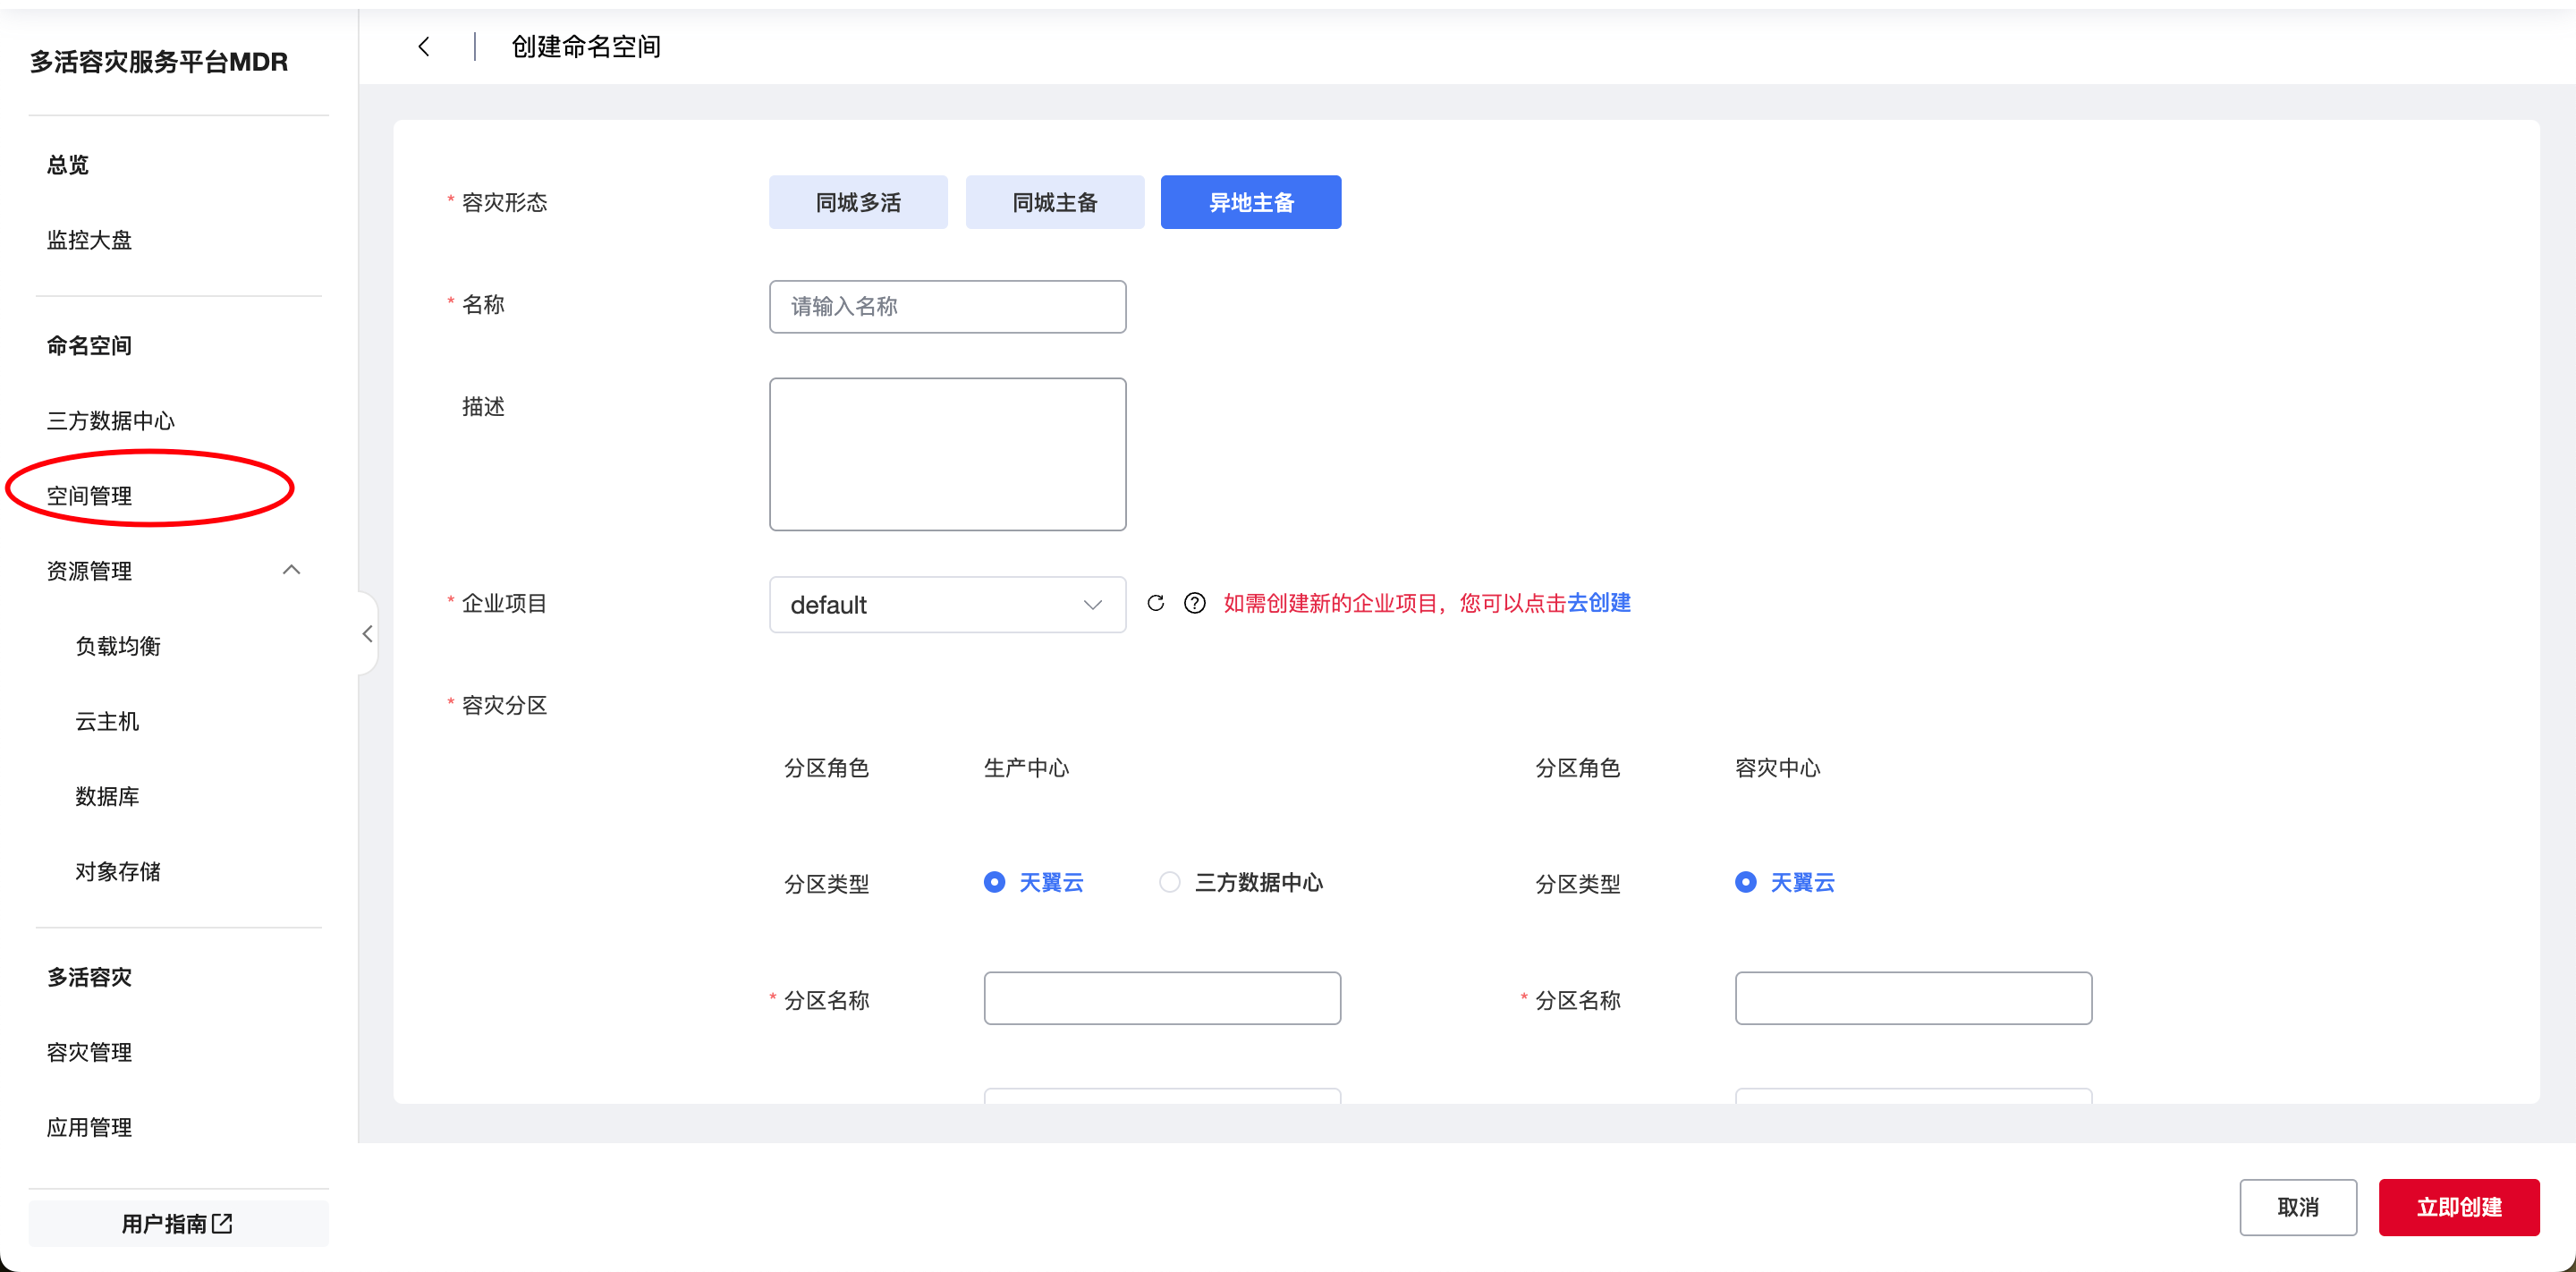
Task: Choose the 同城主备 mode
Action: (x=1054, y=203)
